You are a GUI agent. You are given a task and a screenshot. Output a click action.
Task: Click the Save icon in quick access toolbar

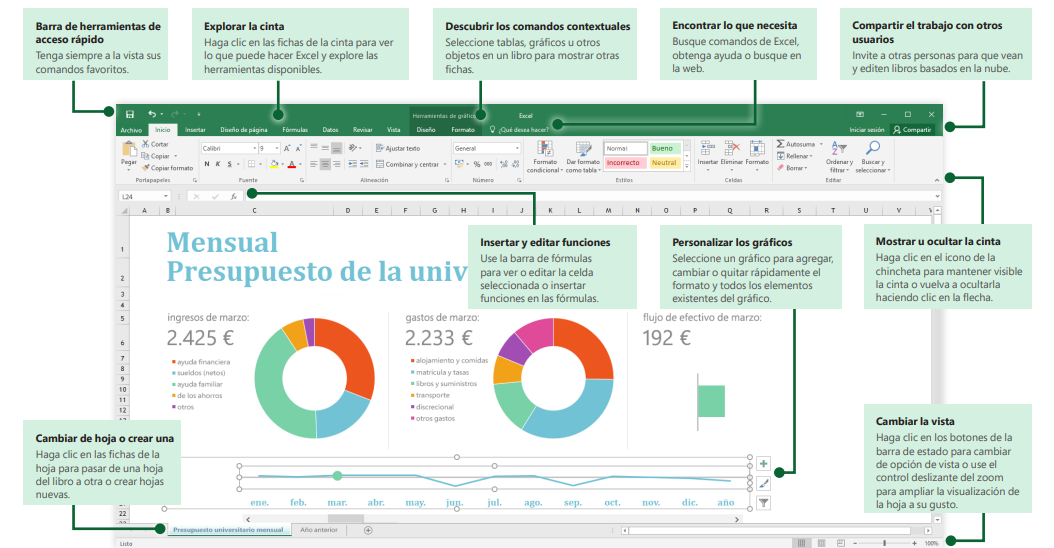tap(130, 114)
